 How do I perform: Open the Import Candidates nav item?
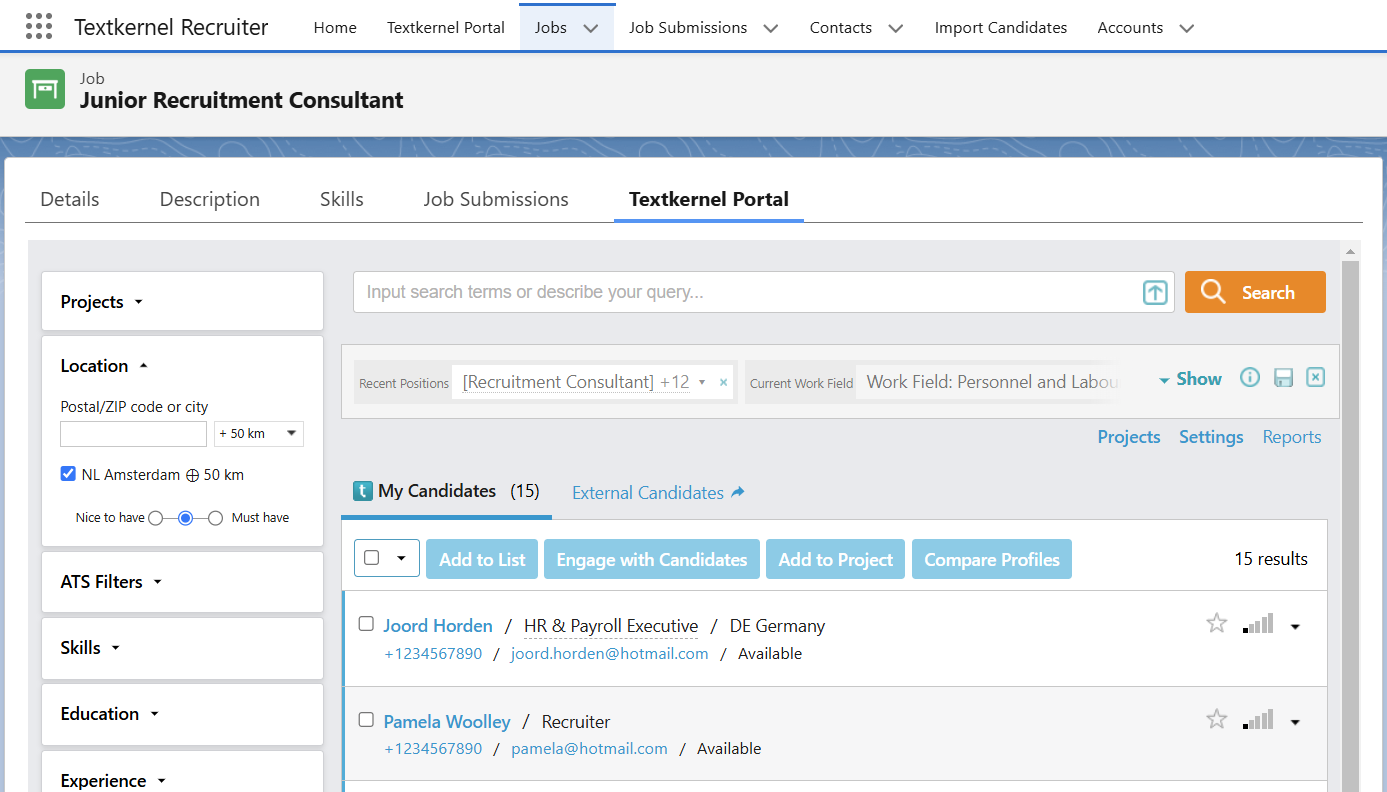[x=1001, y=28]
